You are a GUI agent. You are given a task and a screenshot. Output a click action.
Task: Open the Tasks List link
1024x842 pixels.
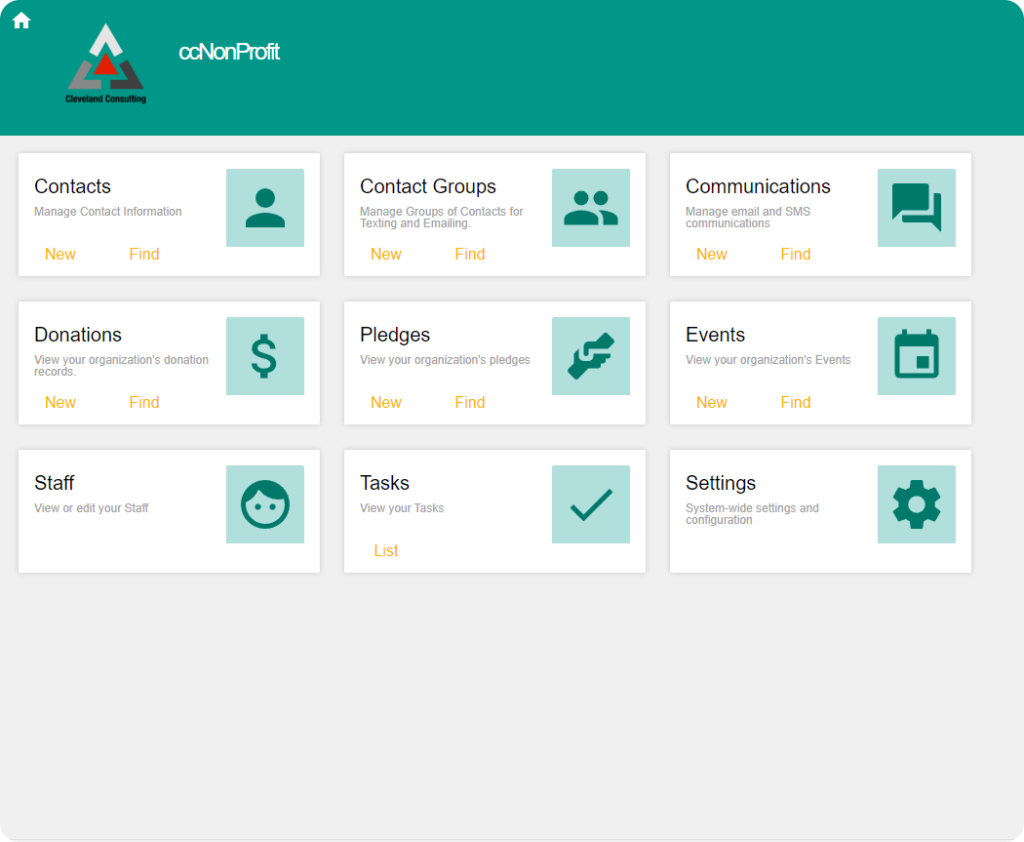coord(386,551)
